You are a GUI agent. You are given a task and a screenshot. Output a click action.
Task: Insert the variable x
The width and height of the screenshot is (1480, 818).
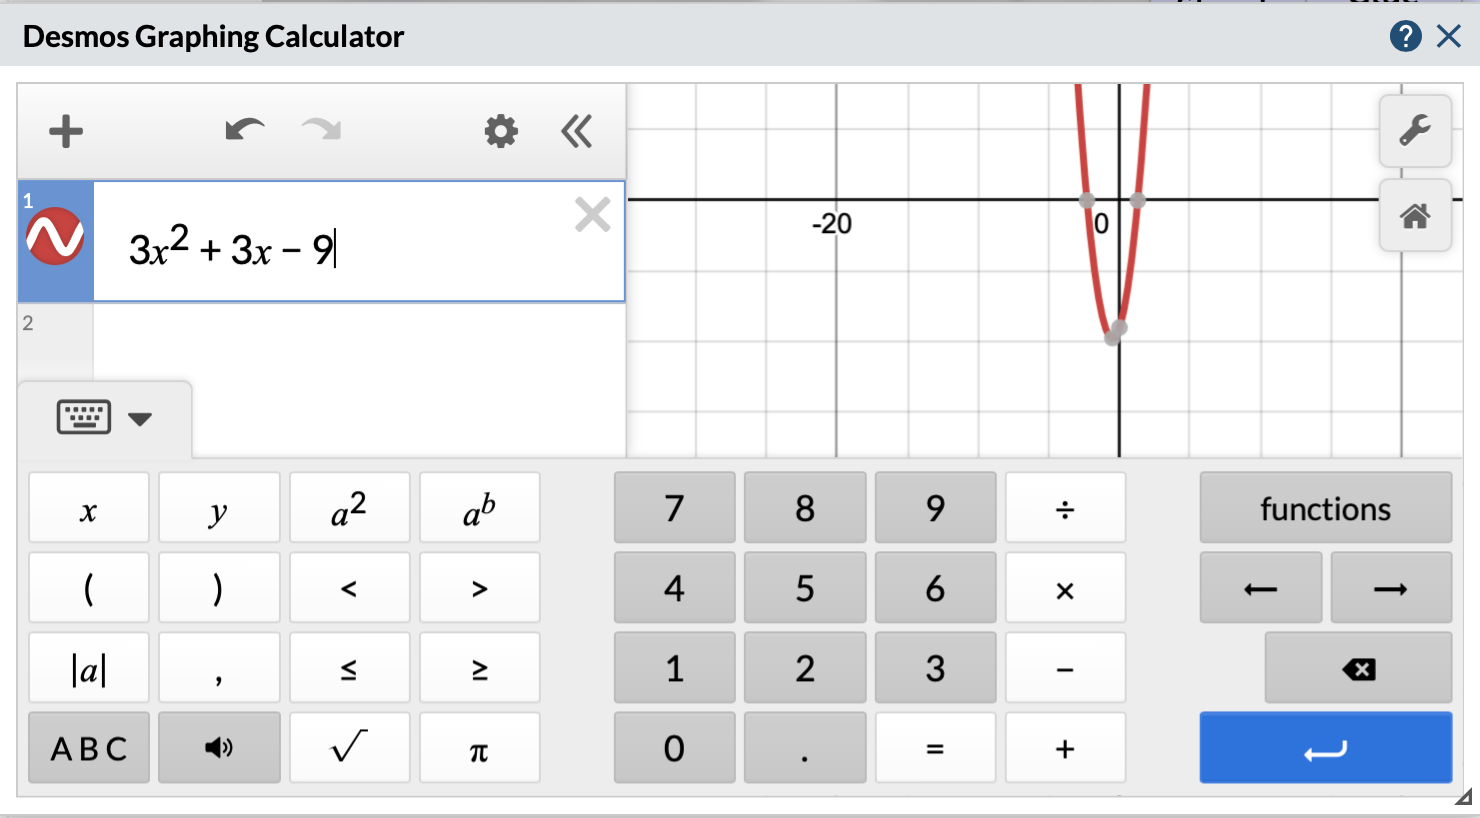[x=89, y=508]
